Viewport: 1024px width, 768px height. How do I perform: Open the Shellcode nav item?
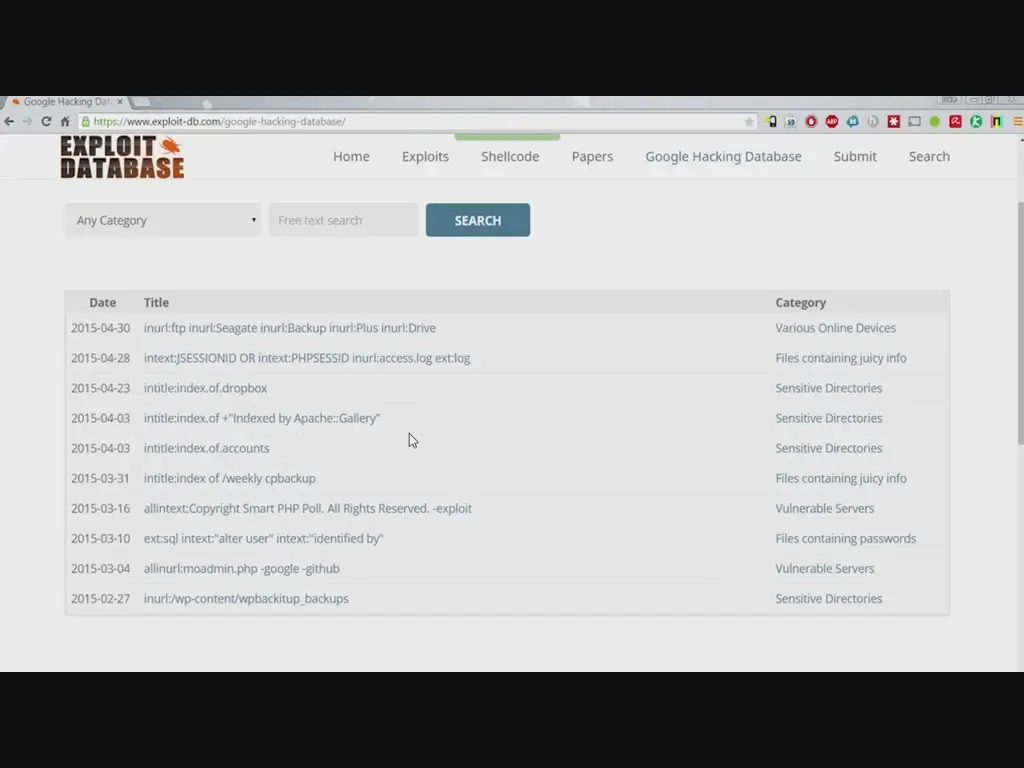coord(510,157)
